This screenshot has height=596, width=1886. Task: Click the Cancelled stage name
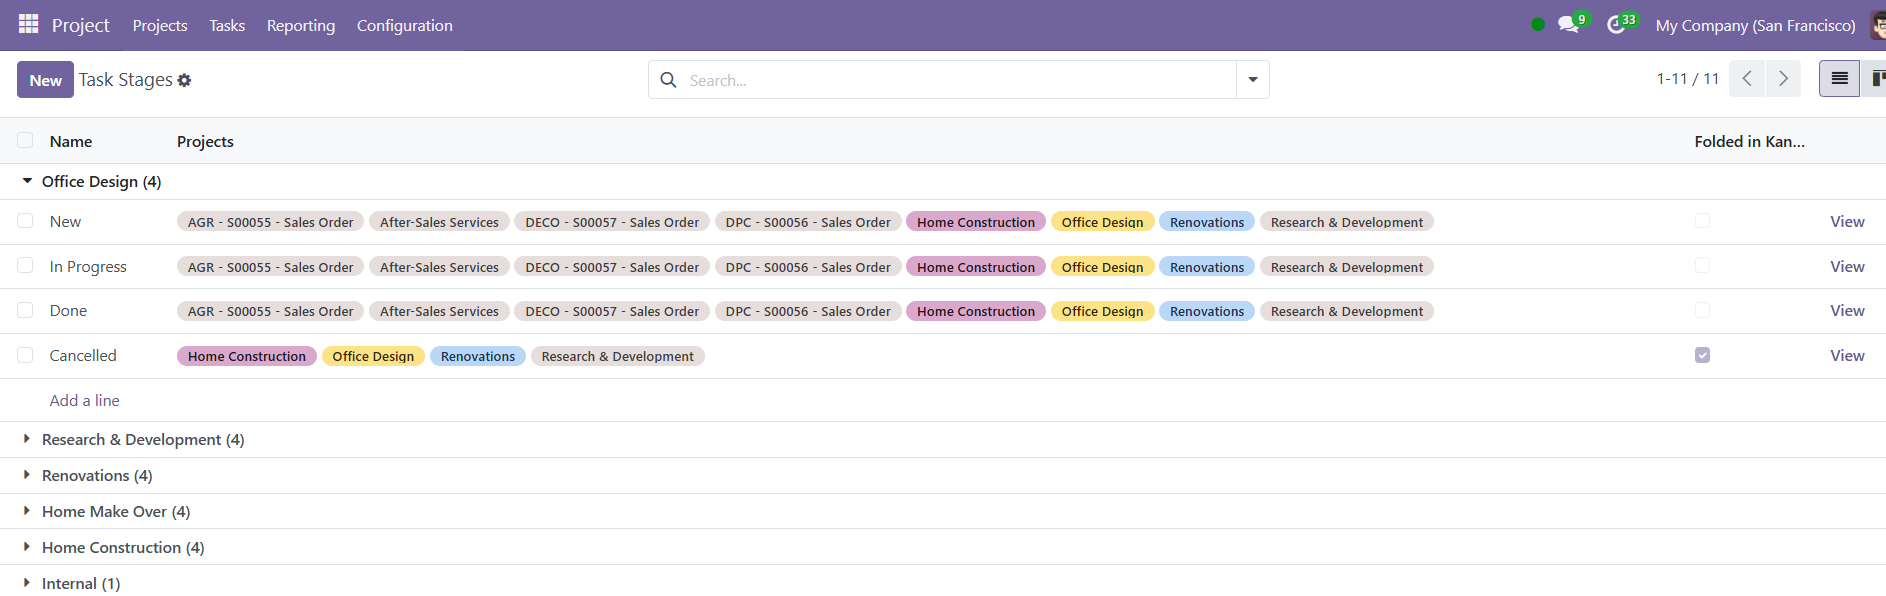83,355
